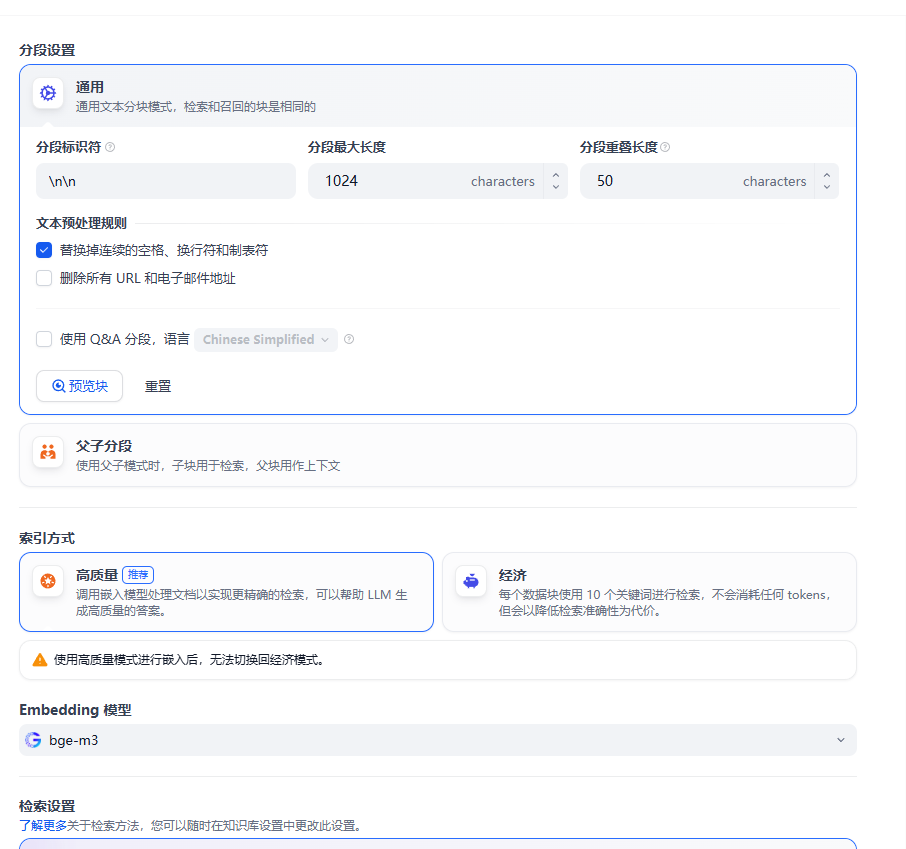
Task: Click the economy piggy bank icon
Action: pyautogui.click(x=471, y=581)
